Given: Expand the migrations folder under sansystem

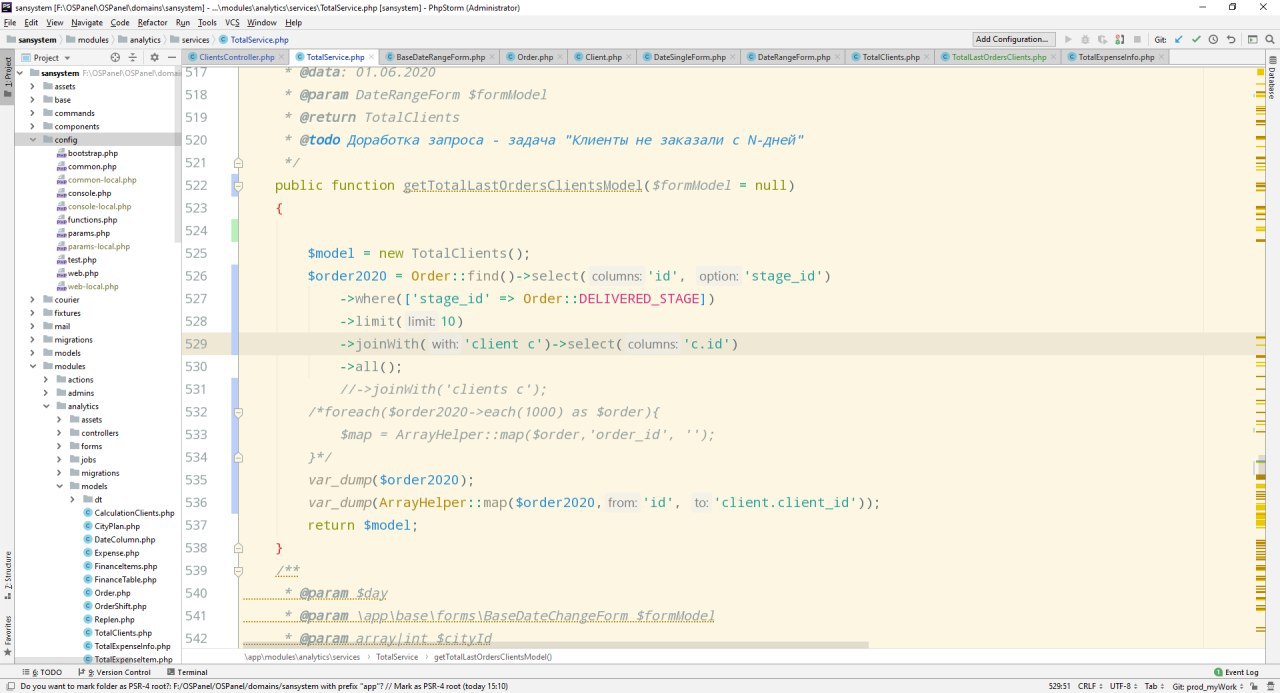Looking at the screenshot, I should coord(33,340).
